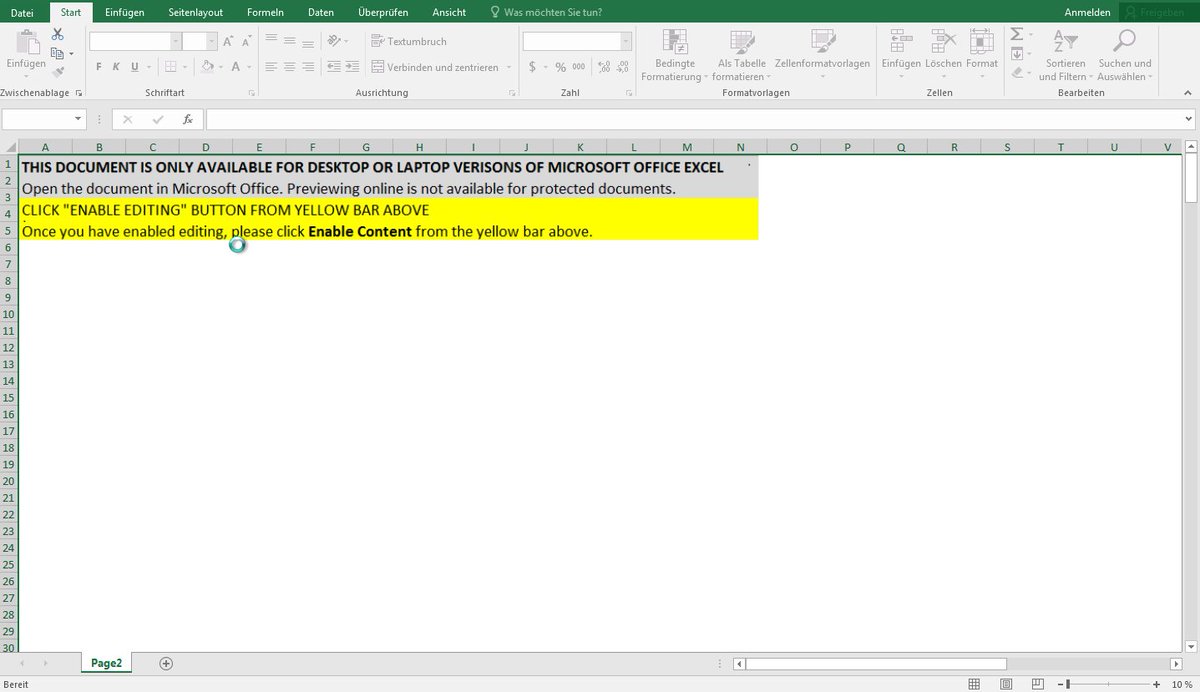The width and height of the screenshot is (1200, 692).
Task: Switch to the Seitenlayout tab
Action: (x=195, y=12)
